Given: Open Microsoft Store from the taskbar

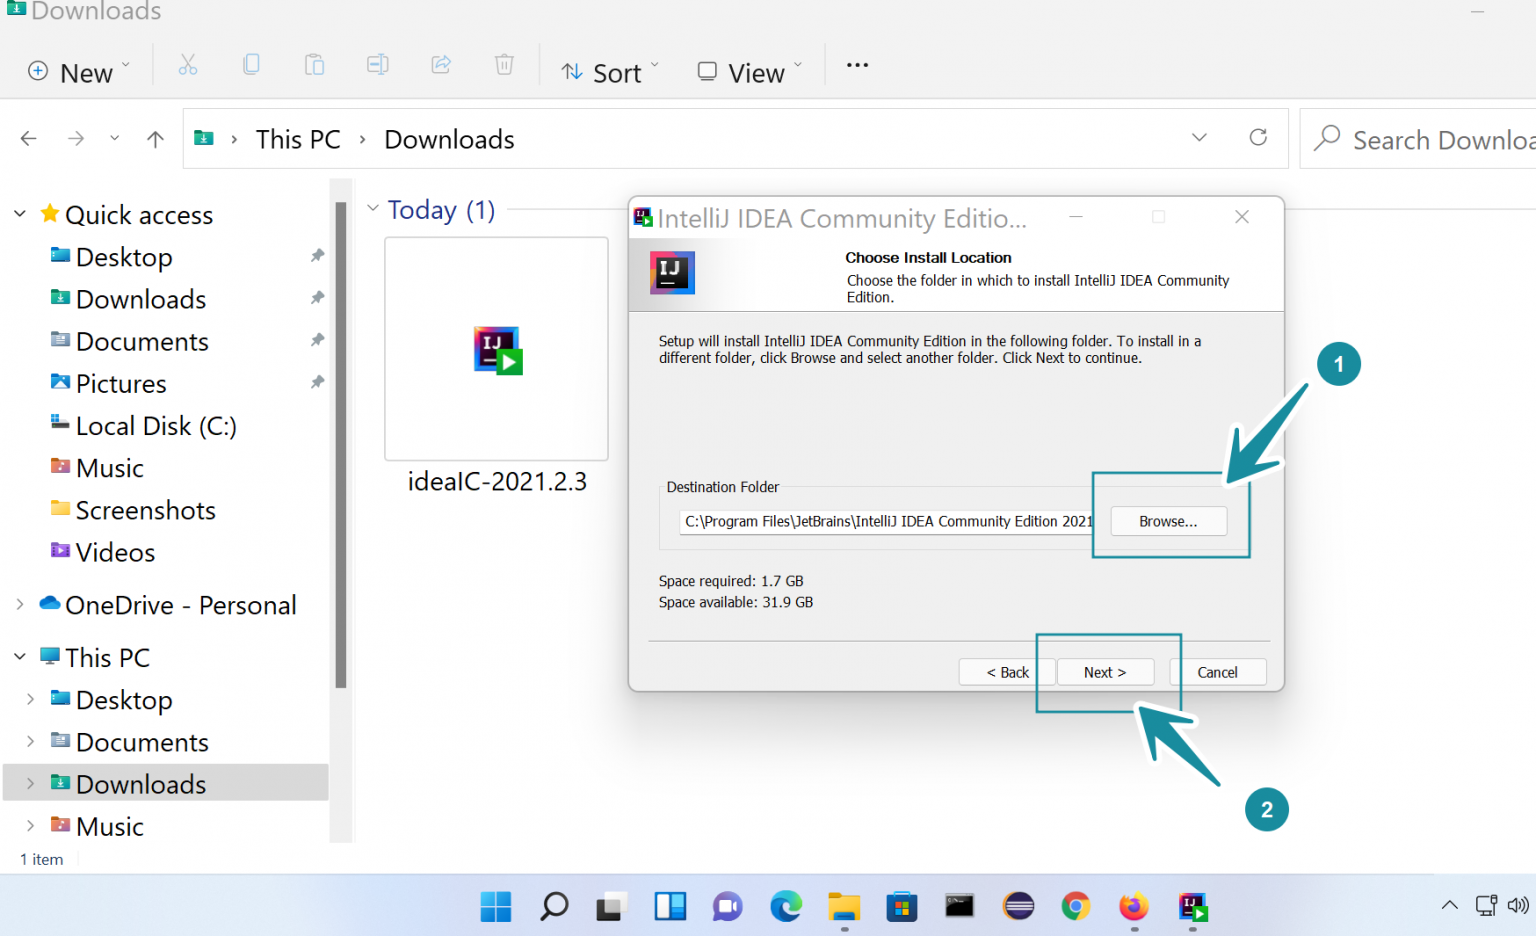Looking at the screenshot, I should click(x=901, y=907).
